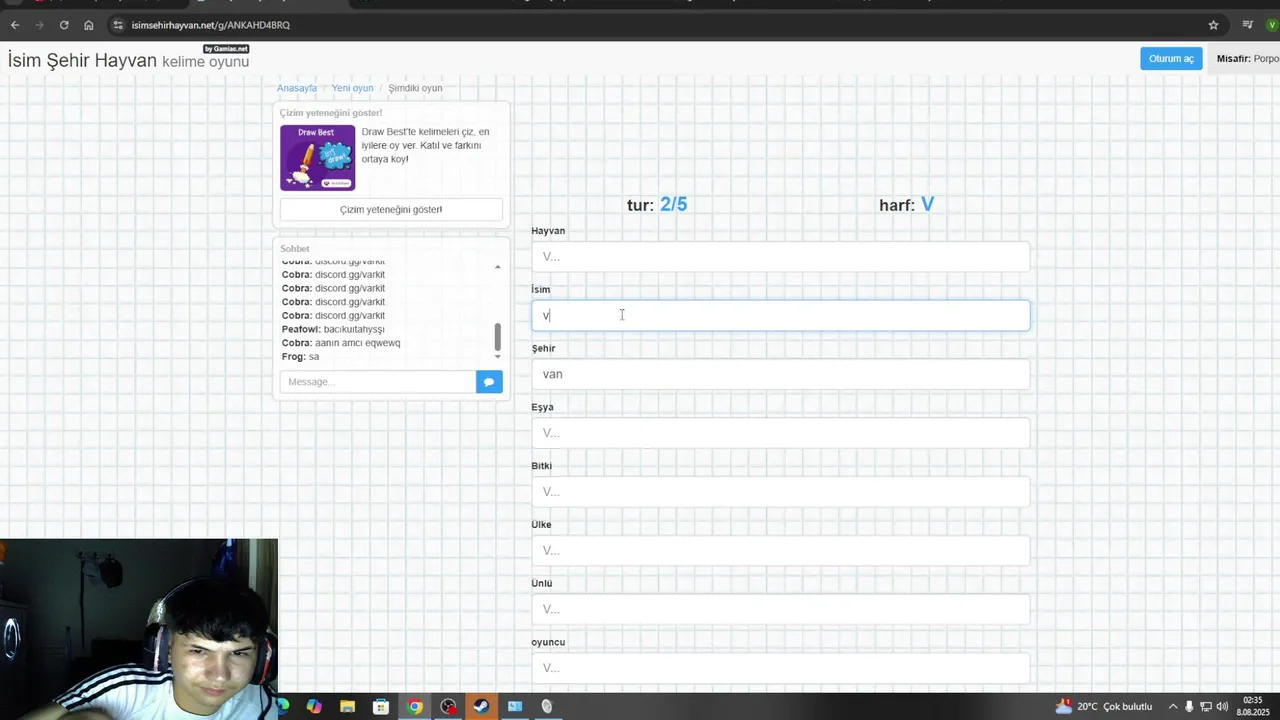Click the Oturum aç button
Viewport: 1280px width, 720px height.
pyautogui.click(x=1171, y=58)
